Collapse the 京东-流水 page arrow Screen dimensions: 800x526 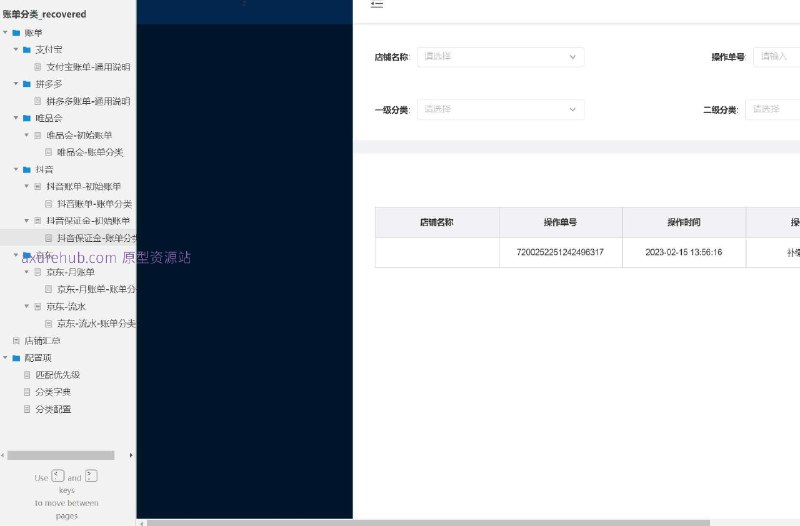click(27, 306)
